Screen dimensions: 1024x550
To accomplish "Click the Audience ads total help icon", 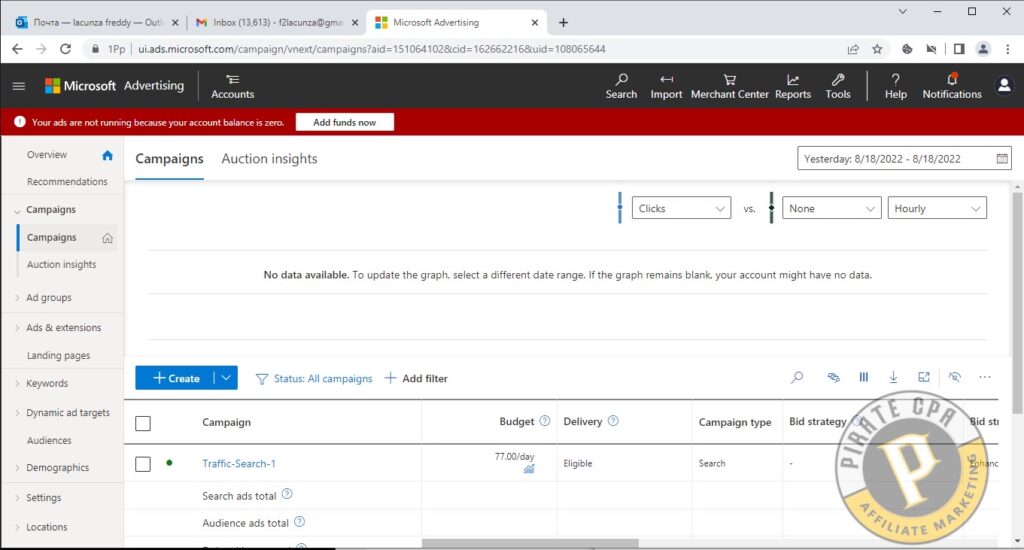I will click(299, 522).
